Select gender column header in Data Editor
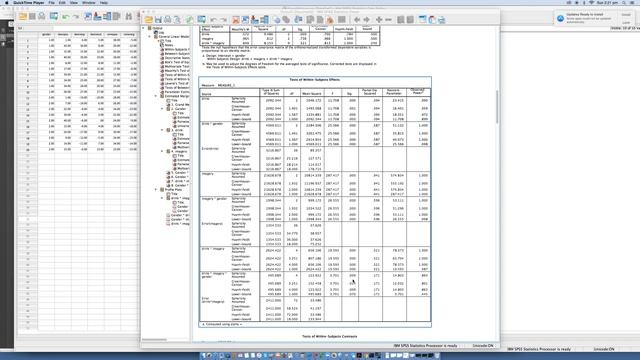 coord(46,34)
